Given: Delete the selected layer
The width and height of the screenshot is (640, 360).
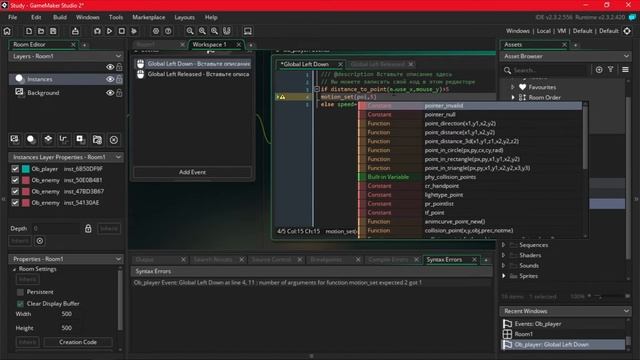Looking at the screenshot, I should tap(114, 140).
